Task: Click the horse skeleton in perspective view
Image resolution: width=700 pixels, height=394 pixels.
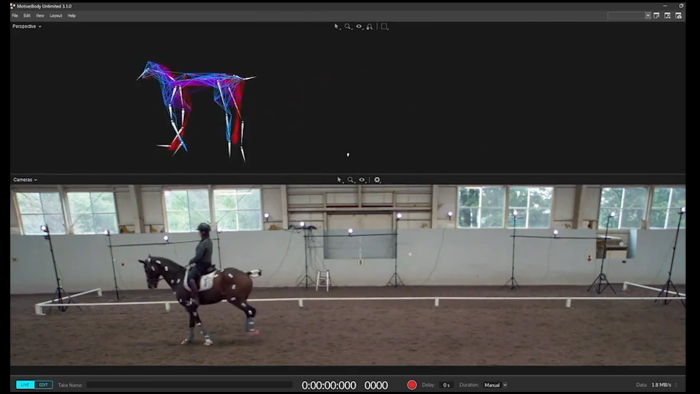Action: (196, 111)
